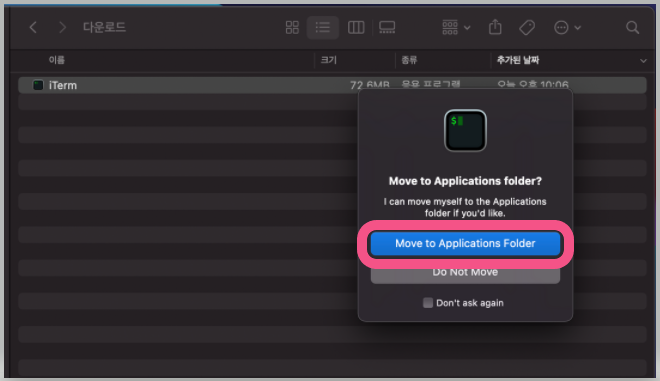The width and height of the screenshot is (660, 381).
Task: Click the Tags toolbar icon
Action: pyautogui.click(x=527, y=28)
